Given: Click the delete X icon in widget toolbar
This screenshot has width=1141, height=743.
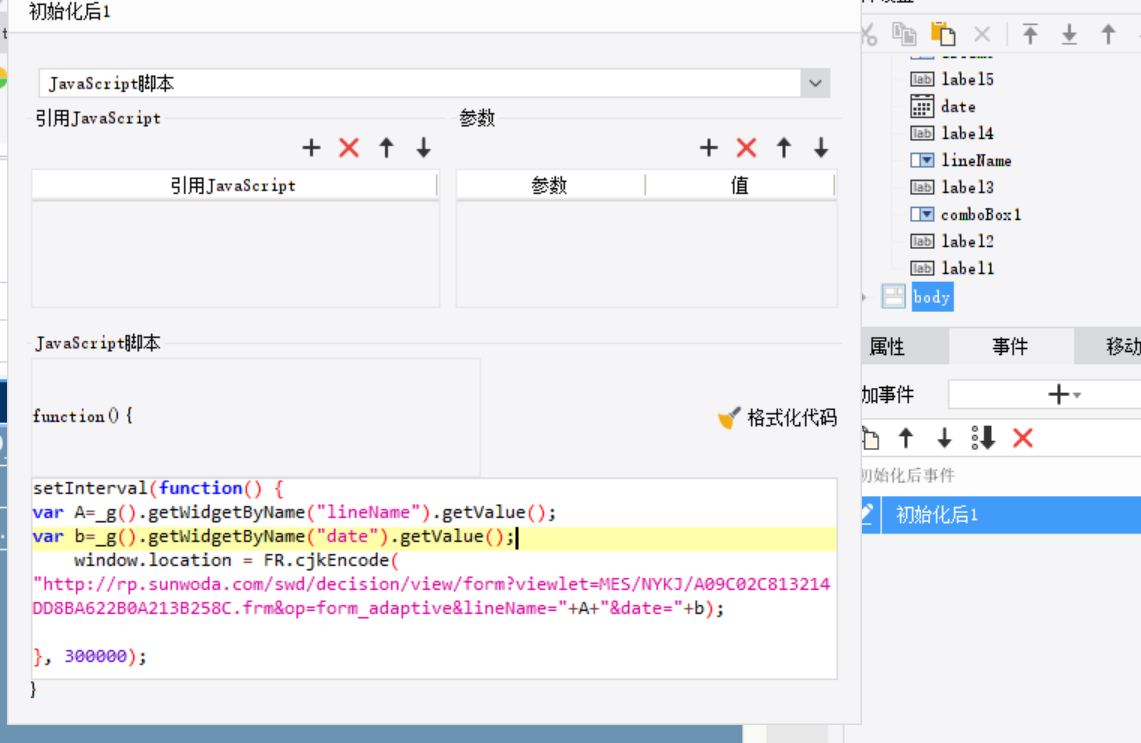Looking at the screenshot, I should (x=982, y=34).
